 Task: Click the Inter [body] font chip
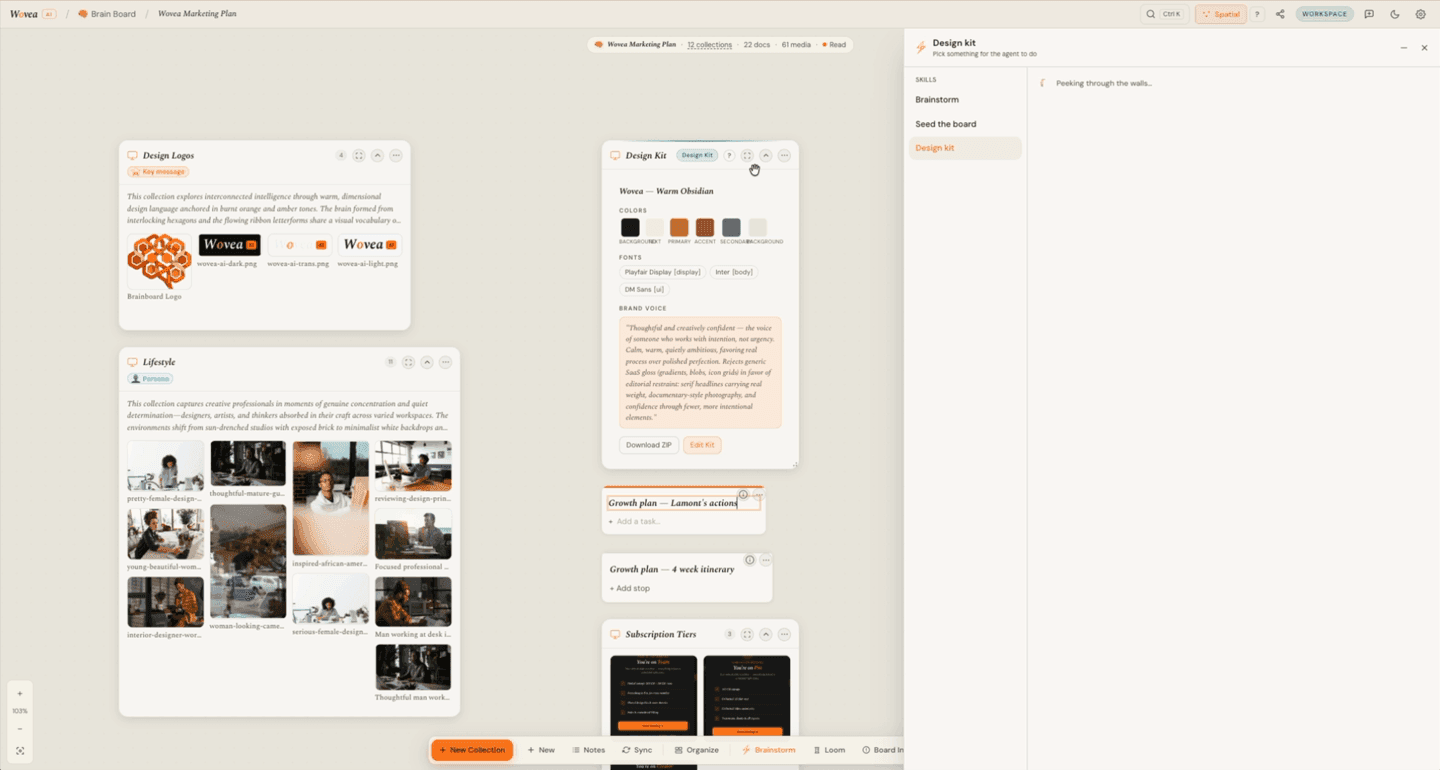734,272
